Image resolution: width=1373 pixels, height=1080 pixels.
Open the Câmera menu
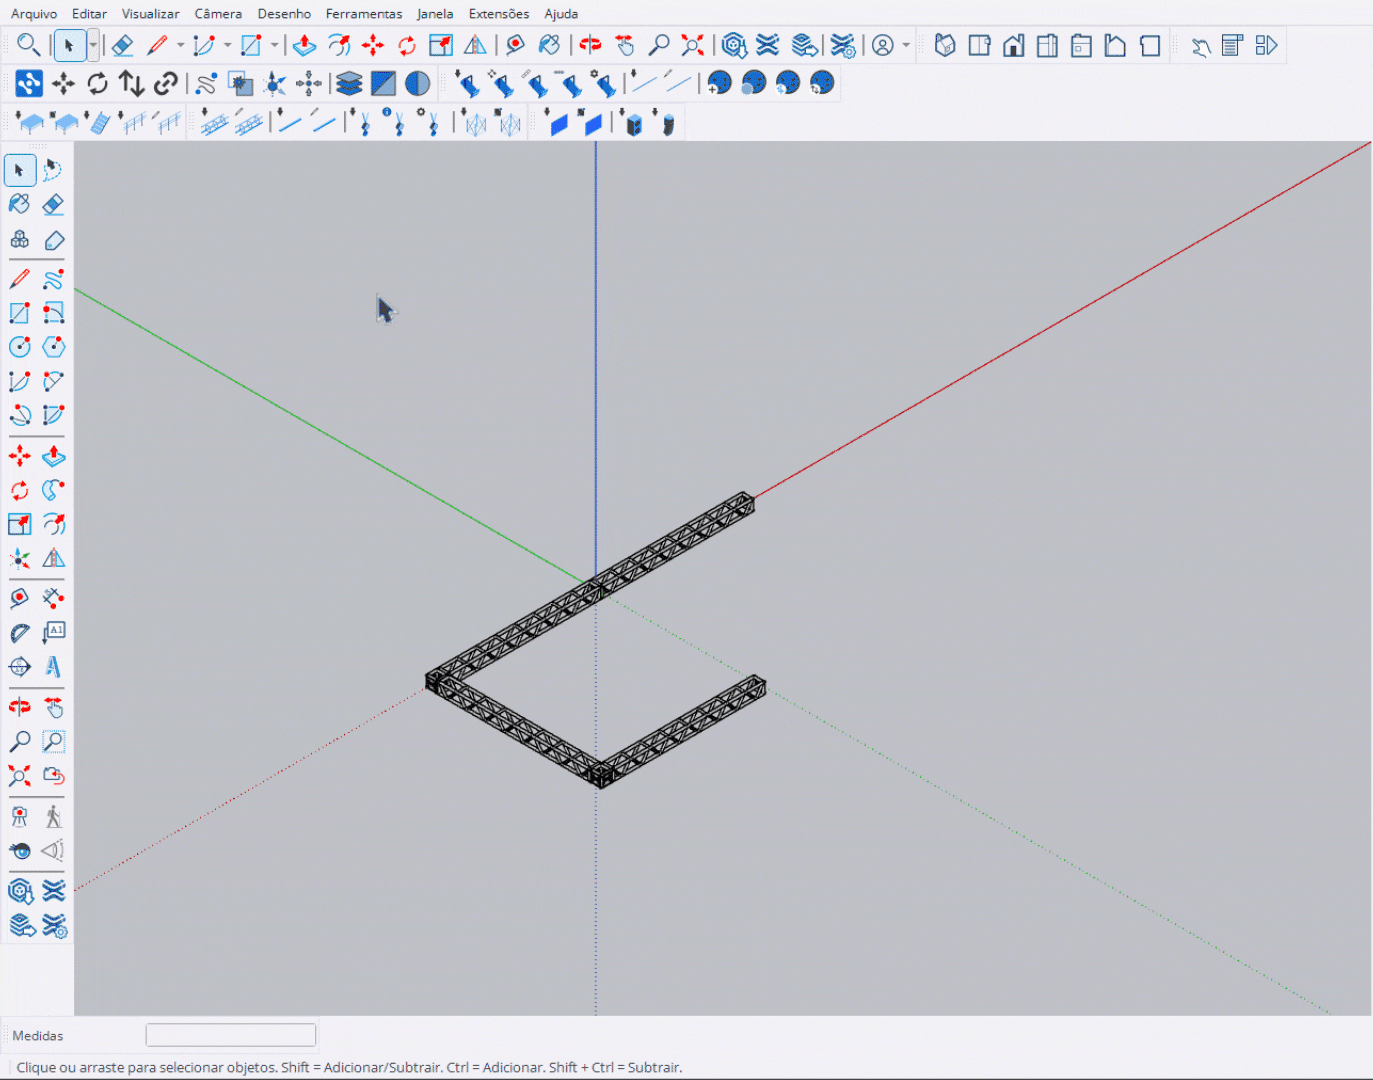(x=218, y=13)
